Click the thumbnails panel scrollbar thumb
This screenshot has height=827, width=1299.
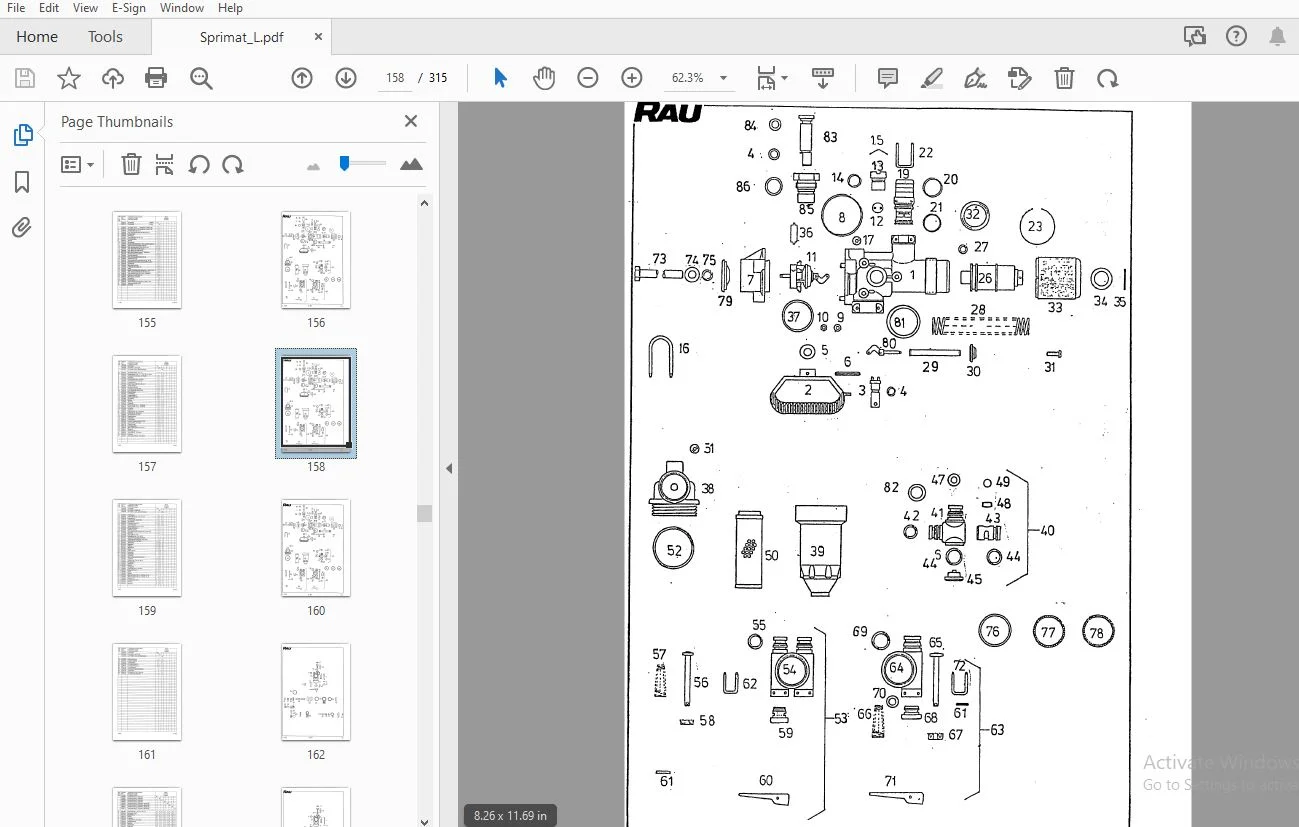tap(425, 513)
